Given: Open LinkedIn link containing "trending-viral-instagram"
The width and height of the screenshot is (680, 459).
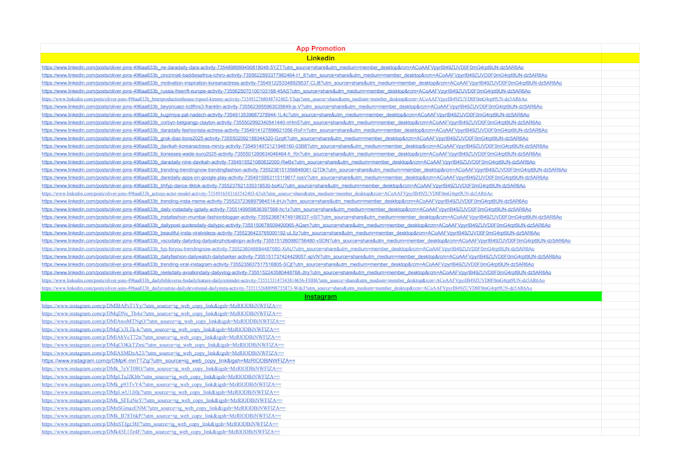Looking at the screenshot, I should coord(288,264).
